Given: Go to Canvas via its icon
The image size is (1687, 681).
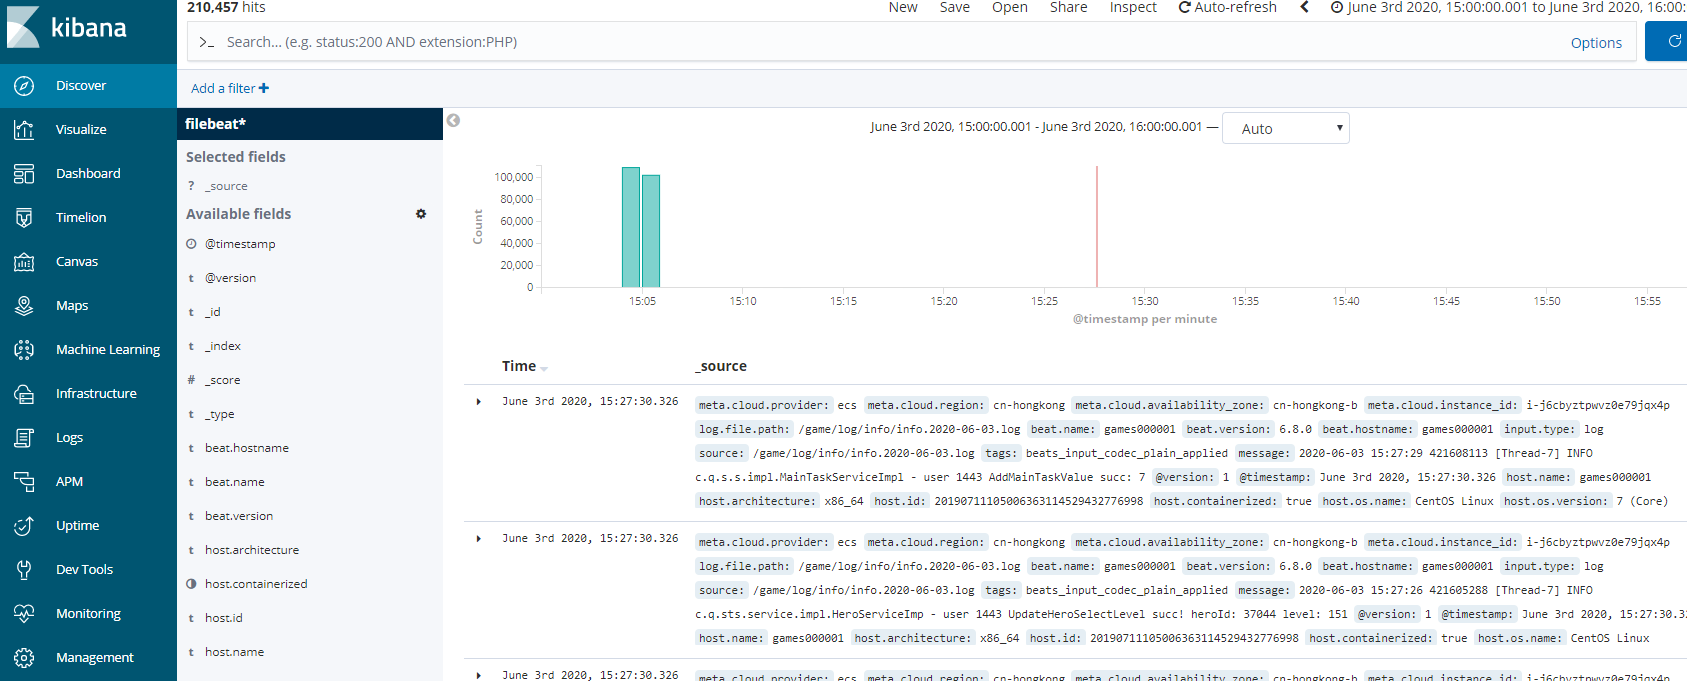Looking at the screenshot, I should 24,261.
